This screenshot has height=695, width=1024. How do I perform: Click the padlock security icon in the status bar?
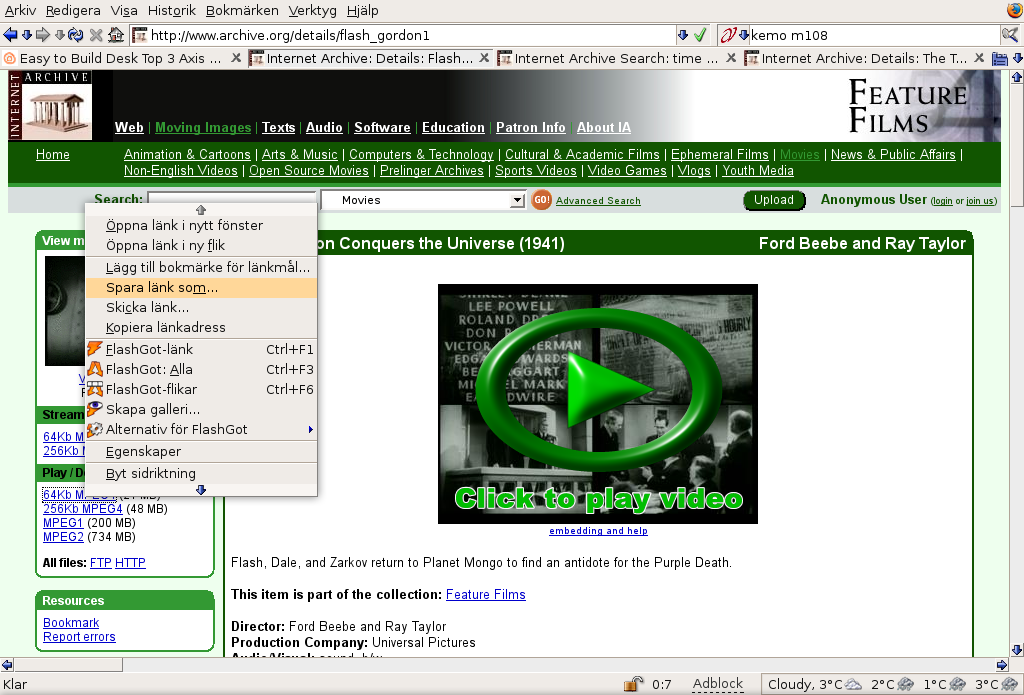(x=633, y=683)
